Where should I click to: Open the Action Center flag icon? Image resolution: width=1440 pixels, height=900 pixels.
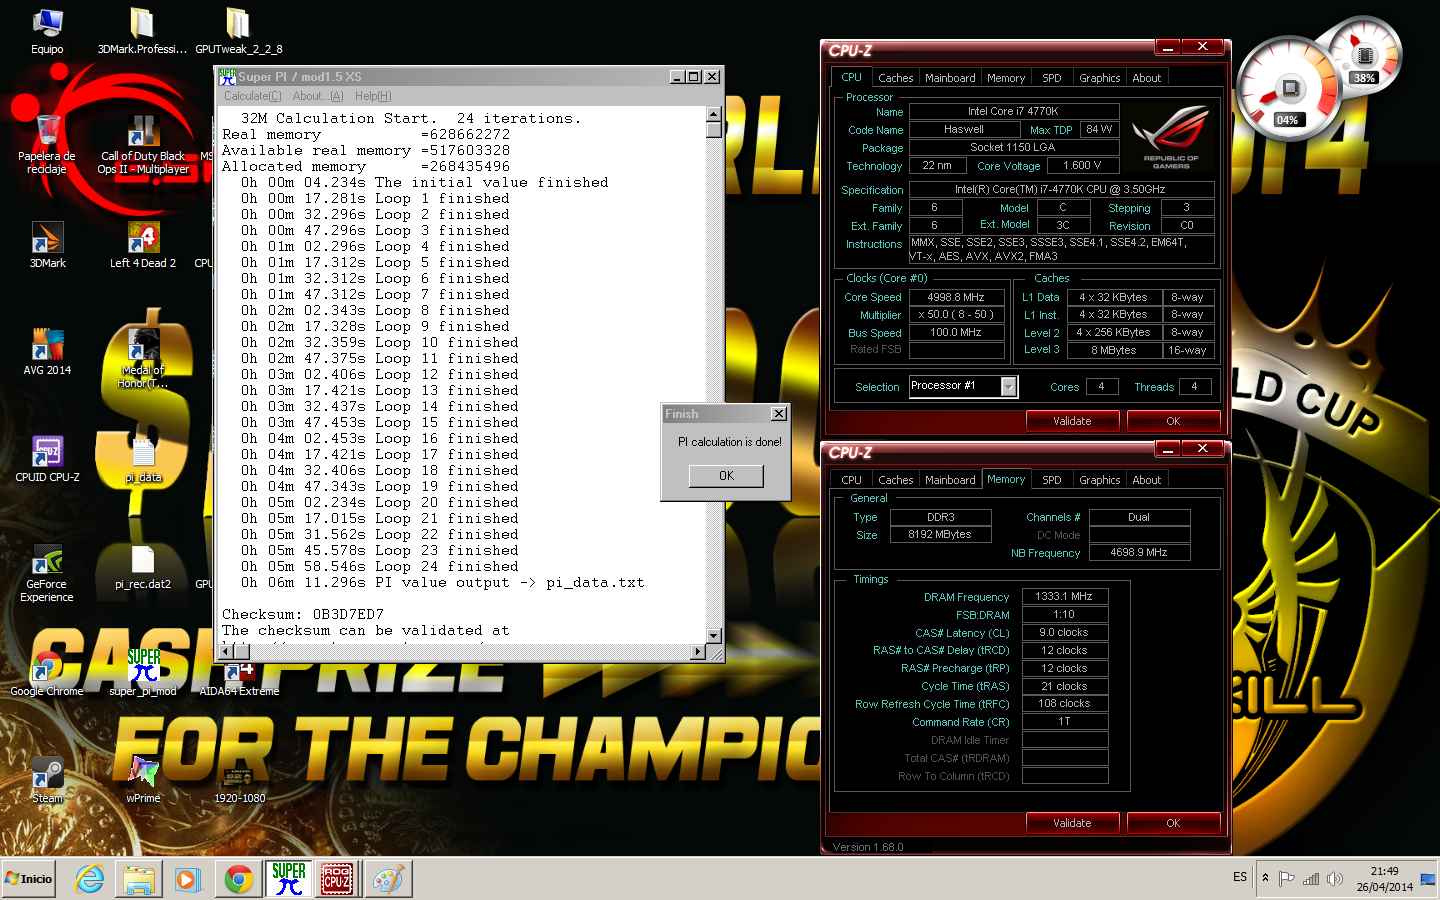pos(1287,879)
